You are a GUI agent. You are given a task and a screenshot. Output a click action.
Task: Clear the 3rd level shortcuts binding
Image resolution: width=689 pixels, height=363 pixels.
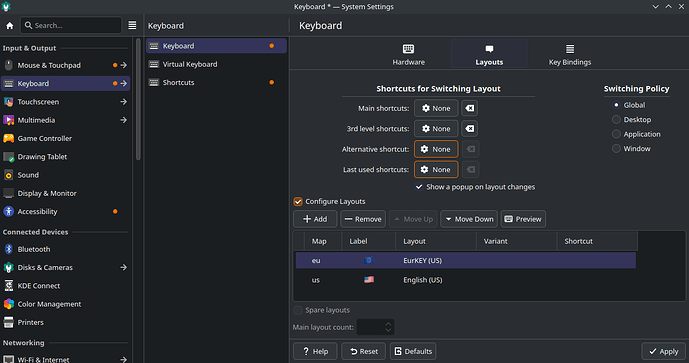point(470,129)
